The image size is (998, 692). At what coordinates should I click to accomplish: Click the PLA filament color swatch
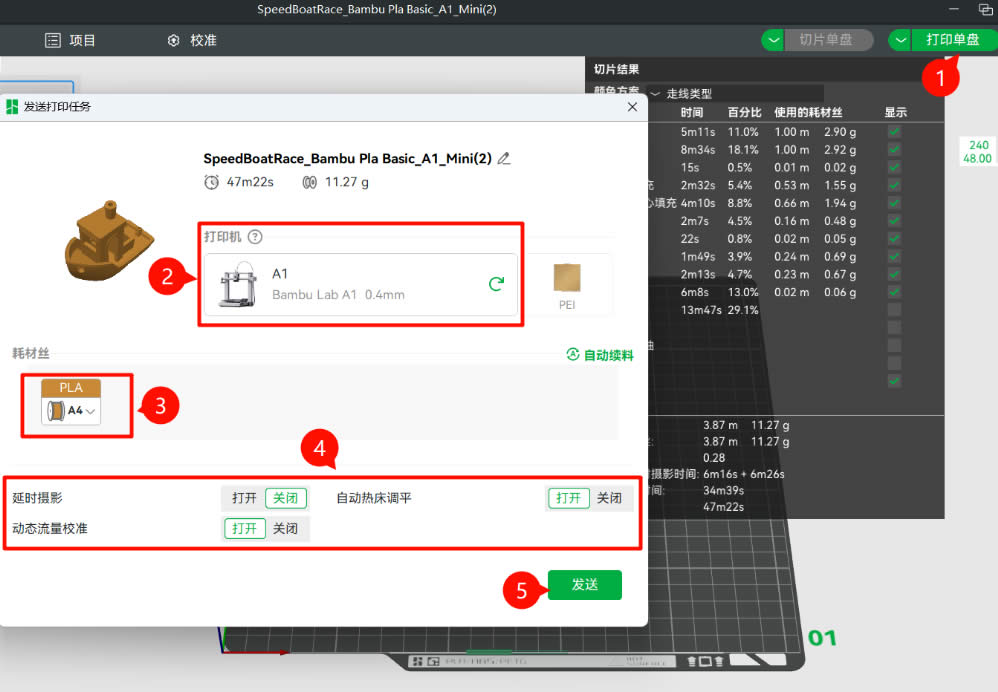pos(71,388)
